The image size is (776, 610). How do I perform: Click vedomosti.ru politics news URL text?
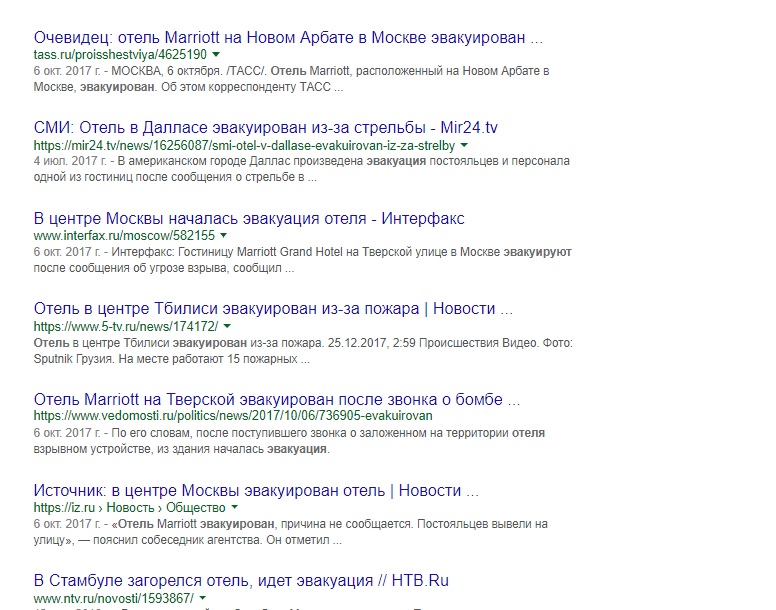(233, 416)
